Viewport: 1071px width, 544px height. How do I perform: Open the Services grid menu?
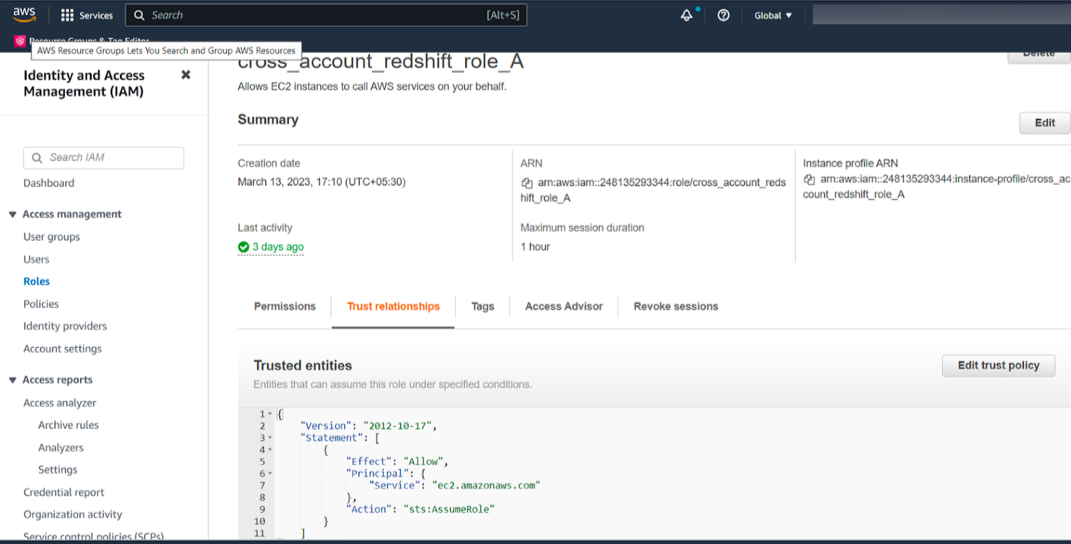(67, 15)
